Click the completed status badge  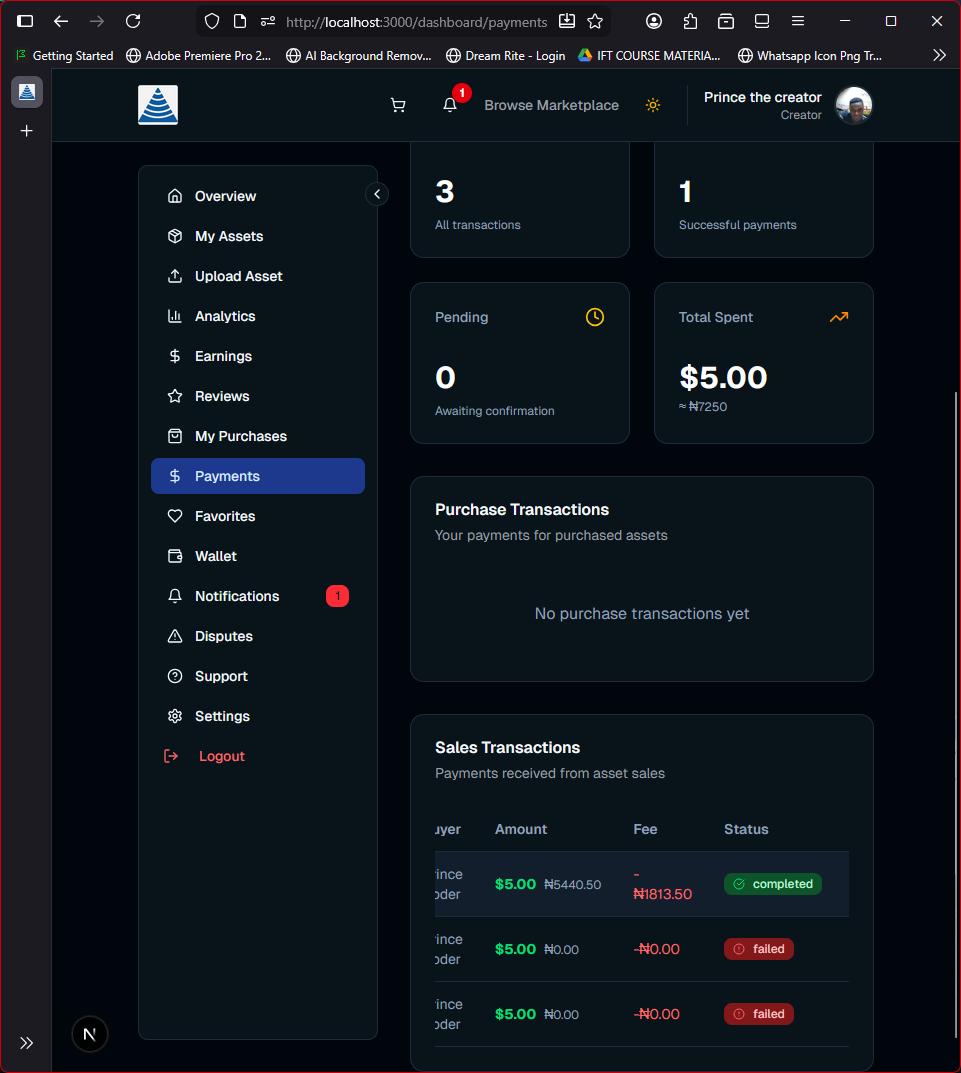(x=772, y=884)
